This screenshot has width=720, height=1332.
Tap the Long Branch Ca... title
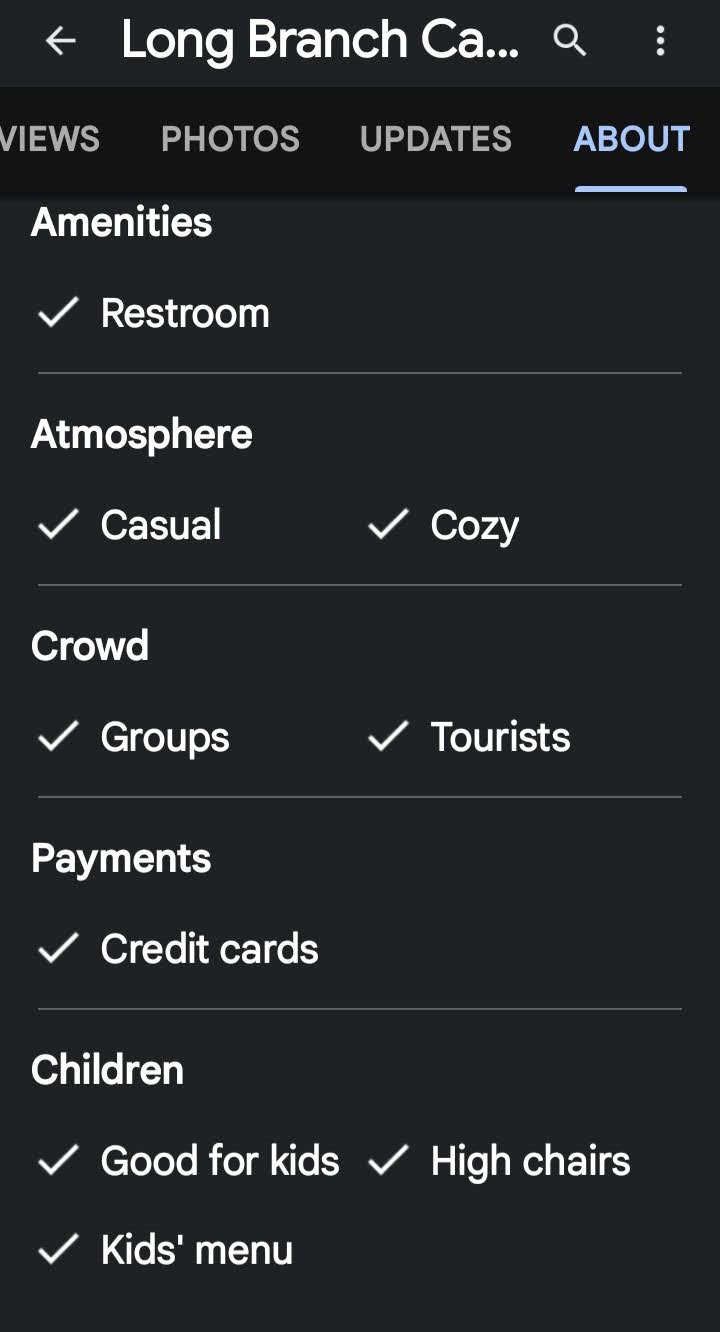320,41
